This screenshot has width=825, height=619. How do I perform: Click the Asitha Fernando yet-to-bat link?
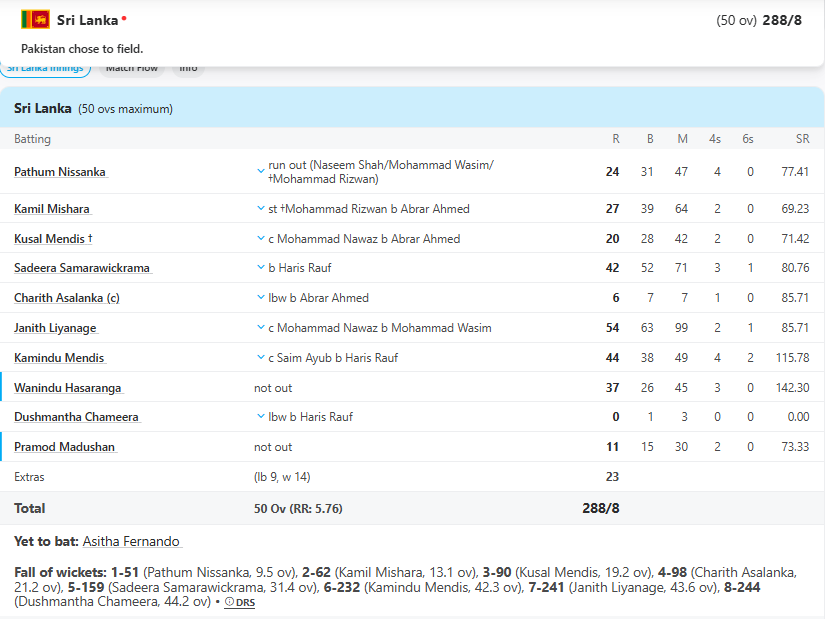click(x=131, y=541)
